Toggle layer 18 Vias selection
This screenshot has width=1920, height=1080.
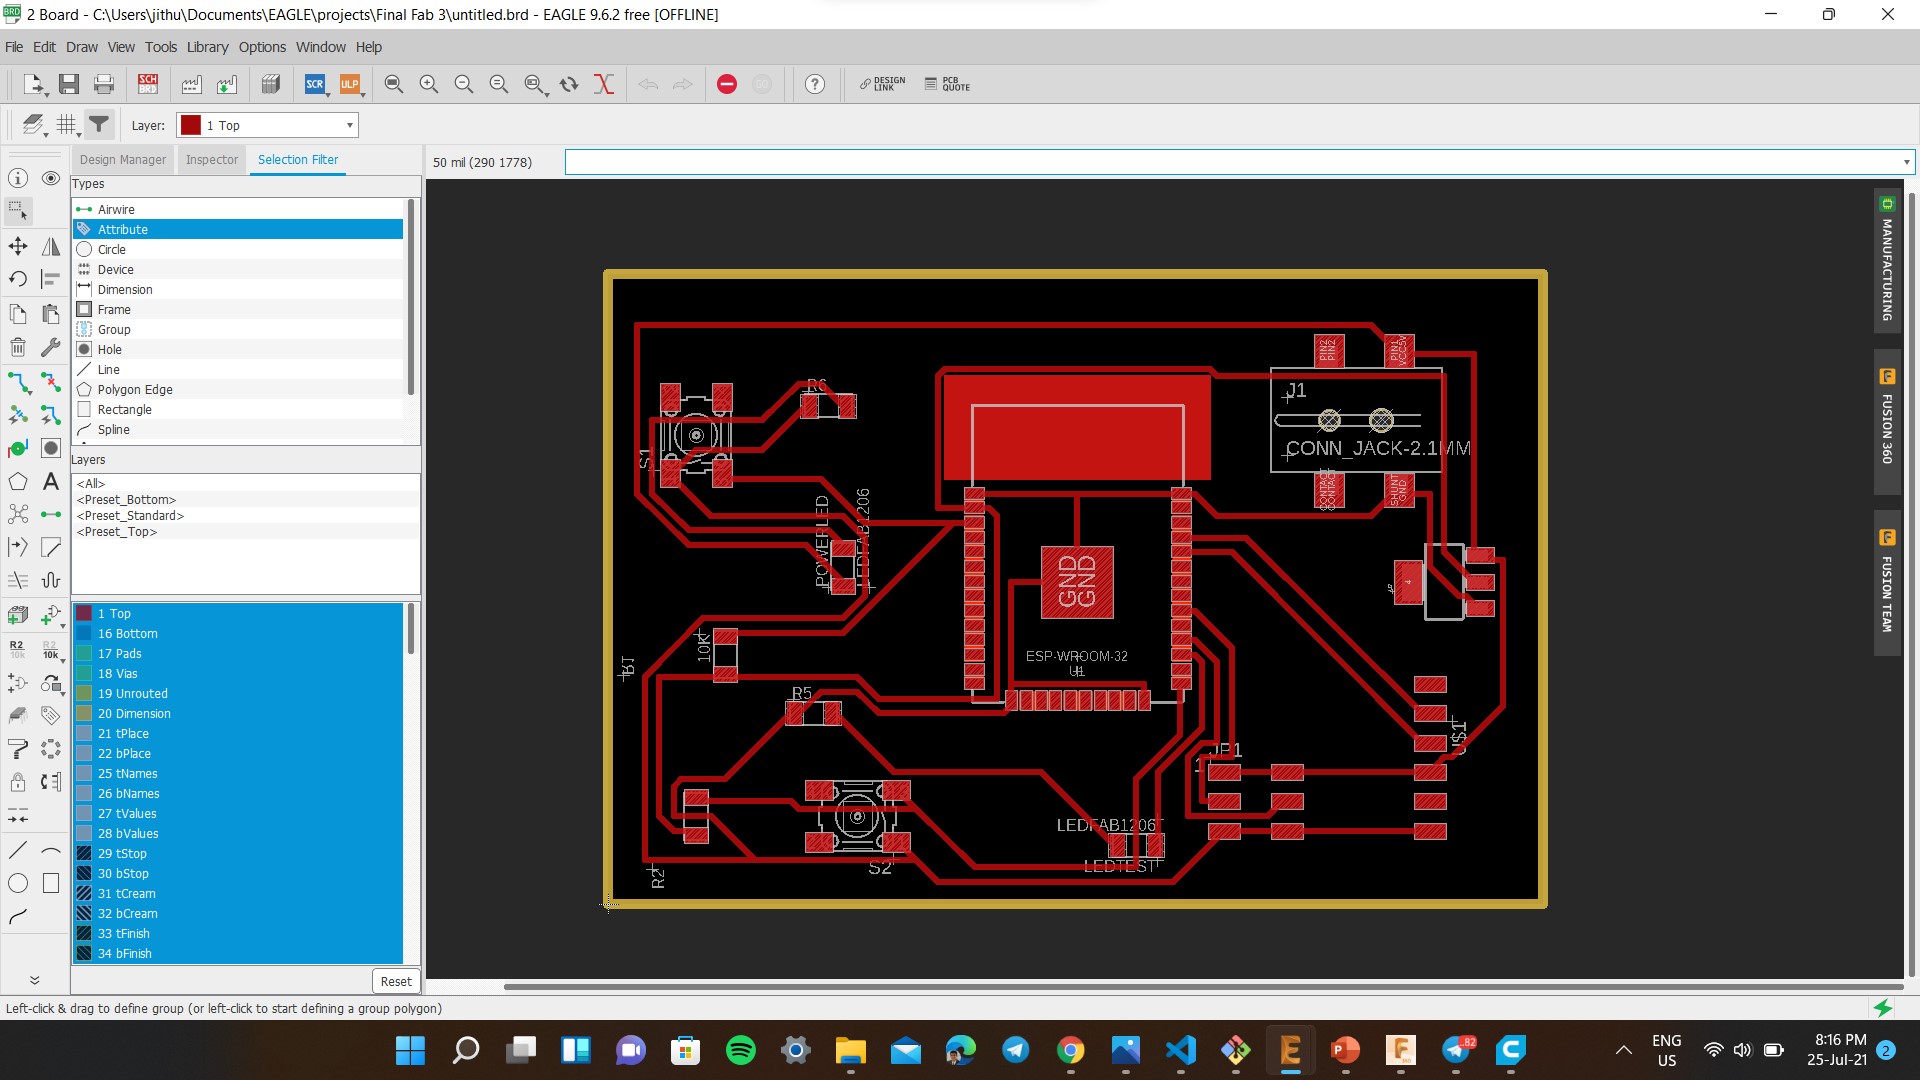click(x=237, y=673)
